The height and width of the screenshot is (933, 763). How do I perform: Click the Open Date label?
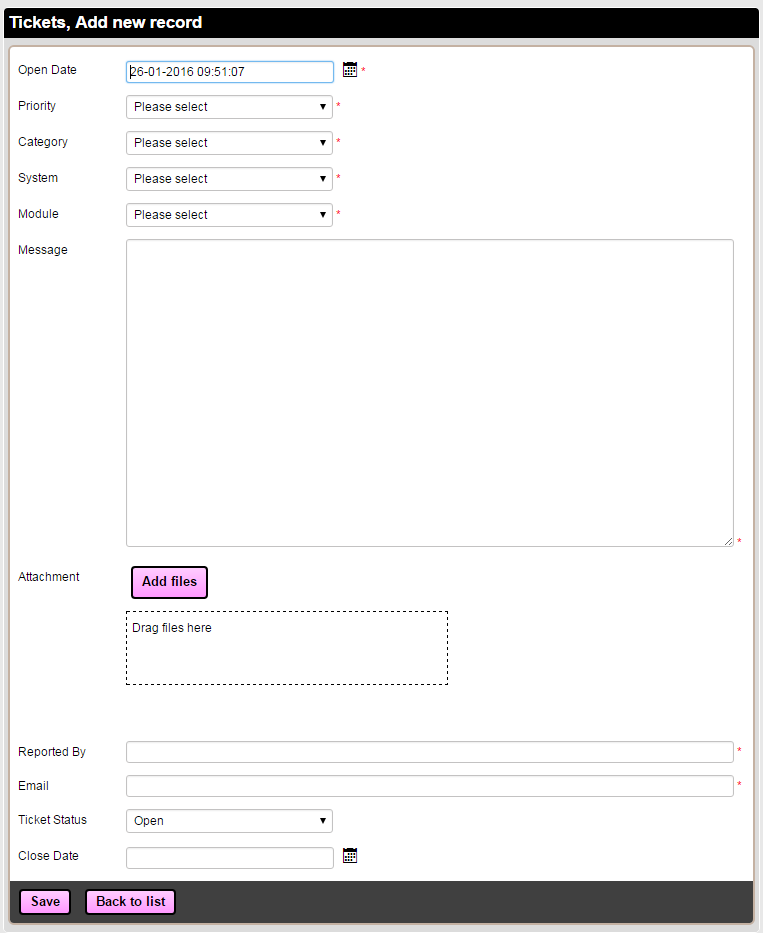click(47, 70)
